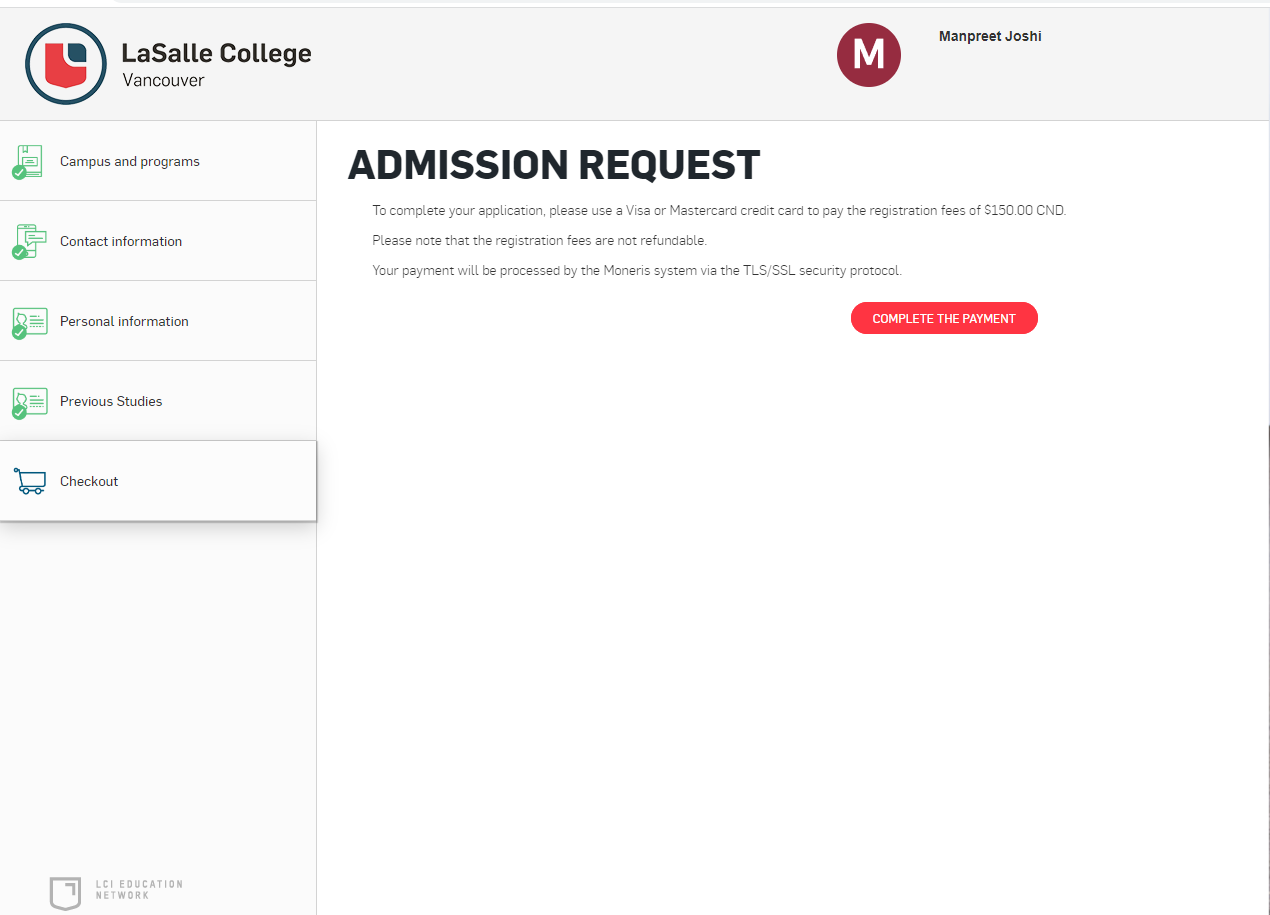Select the Checkout step

click(x=158, y=481)
